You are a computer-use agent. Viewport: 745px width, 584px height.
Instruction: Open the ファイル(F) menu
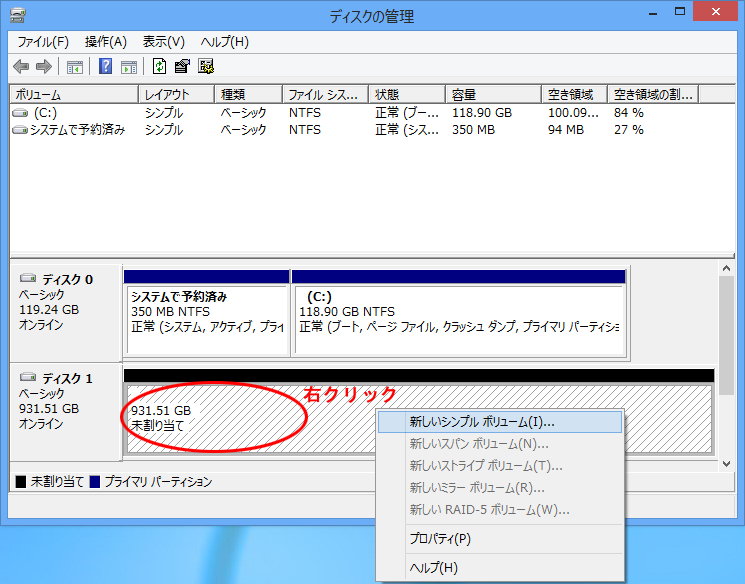(43, 42)
